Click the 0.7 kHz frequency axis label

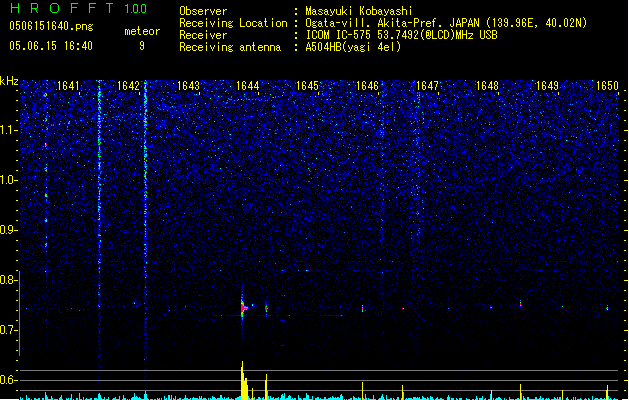coord(8,330)
